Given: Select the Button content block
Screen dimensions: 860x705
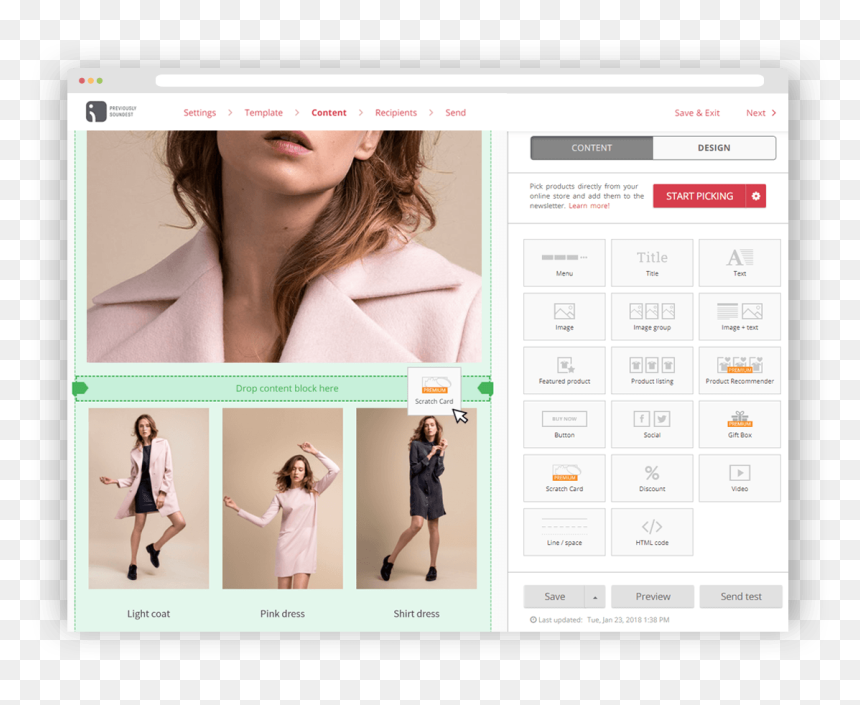Looking at the screenshot, I should pos(564,424).
